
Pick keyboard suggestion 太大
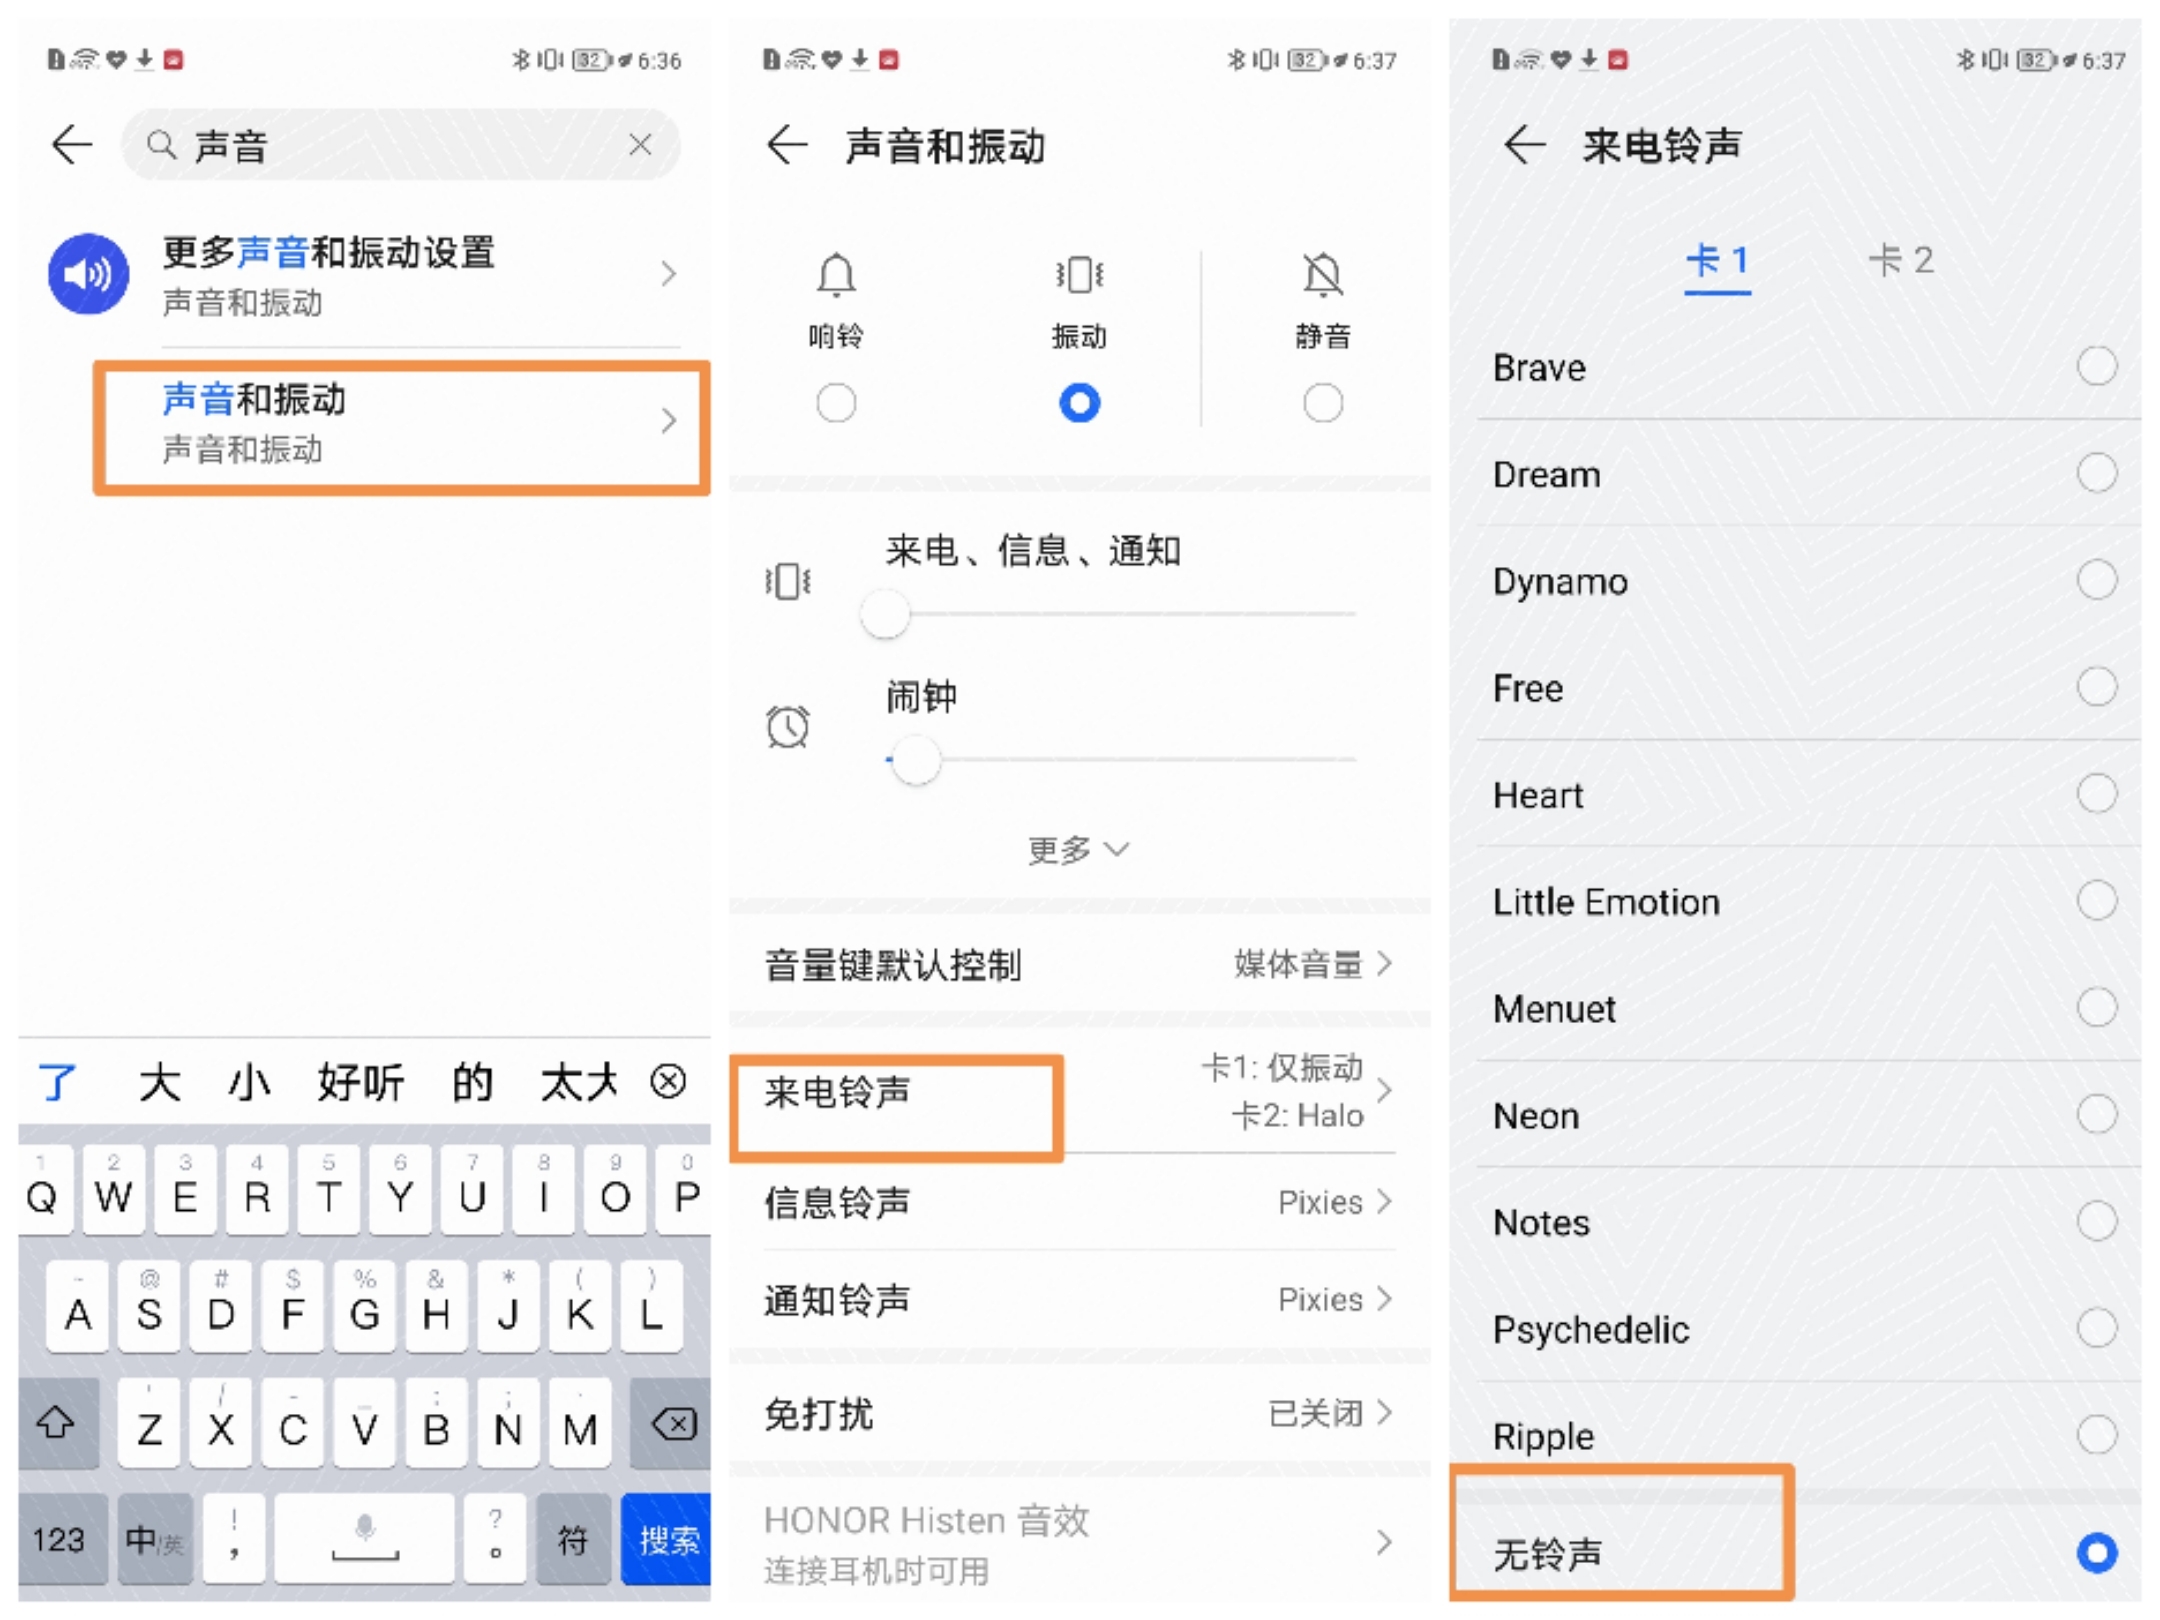click(x=579, y=1083)
